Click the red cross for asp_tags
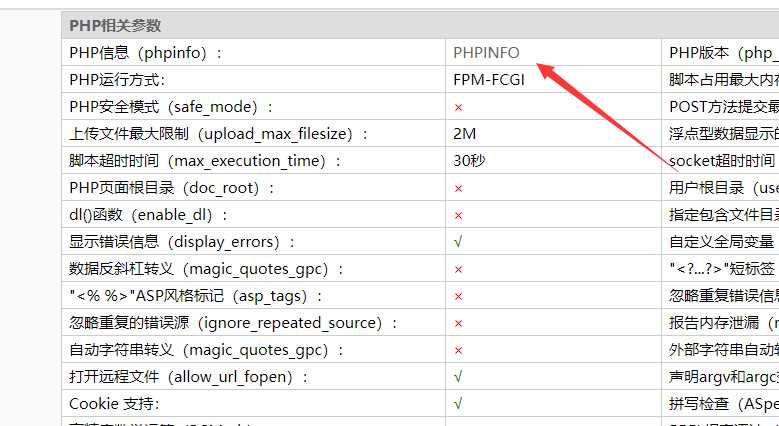This screenshot has height=426, width=779. [x=458, y=296]
